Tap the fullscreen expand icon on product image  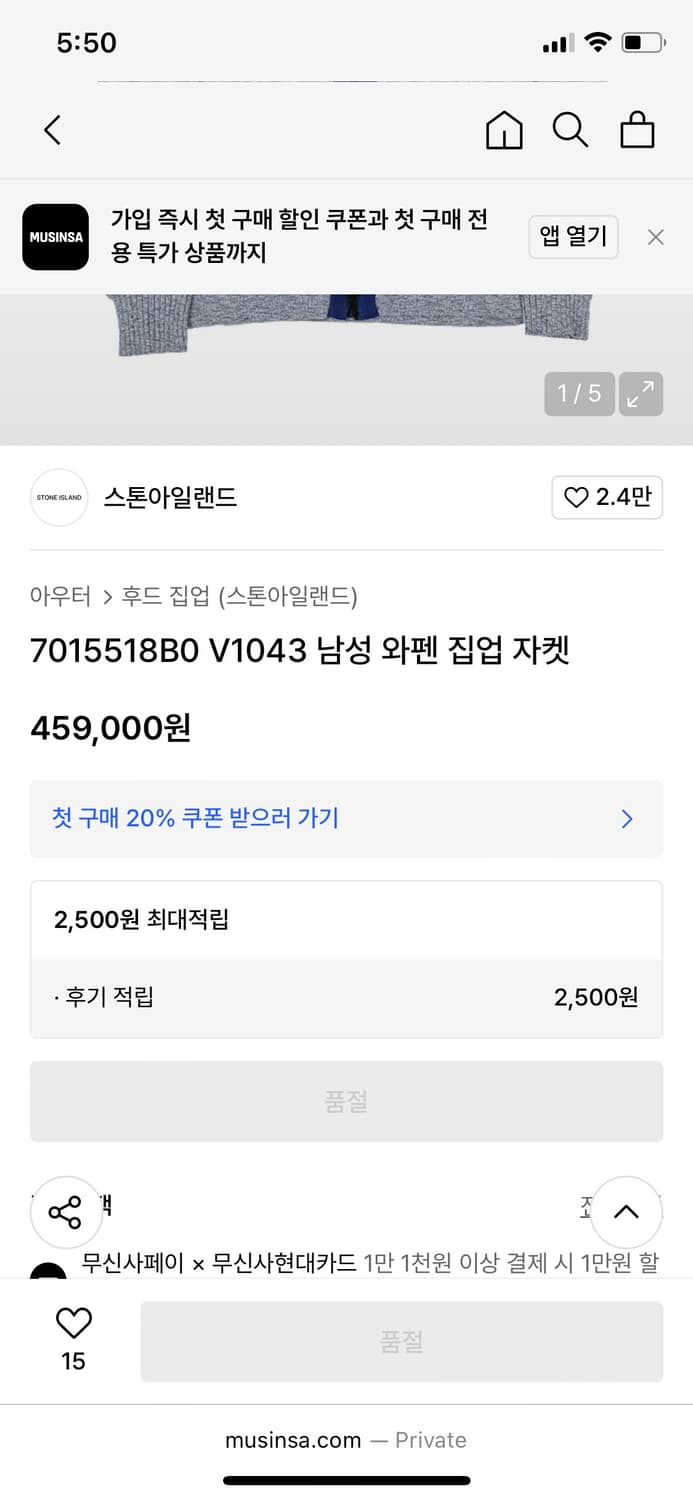641,393
